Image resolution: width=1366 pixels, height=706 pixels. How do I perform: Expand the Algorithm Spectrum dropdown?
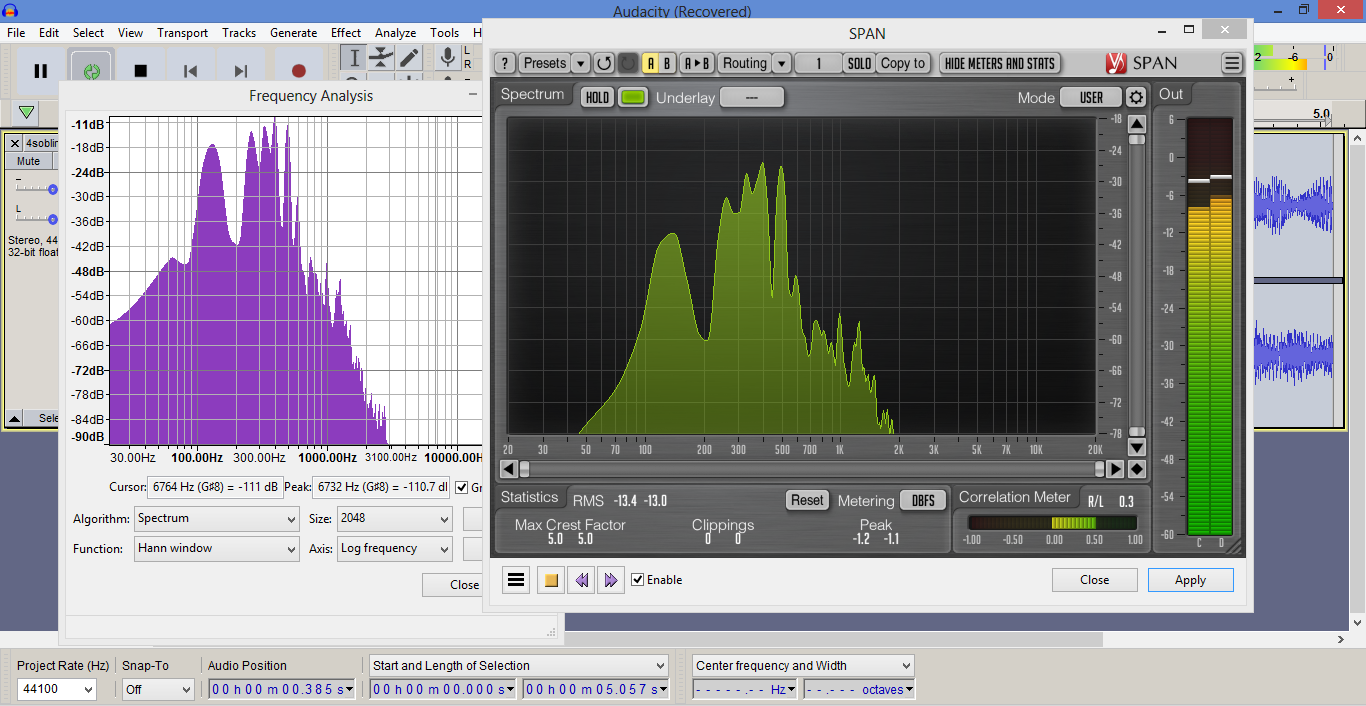pyautogui.click(x=216, y=519)
